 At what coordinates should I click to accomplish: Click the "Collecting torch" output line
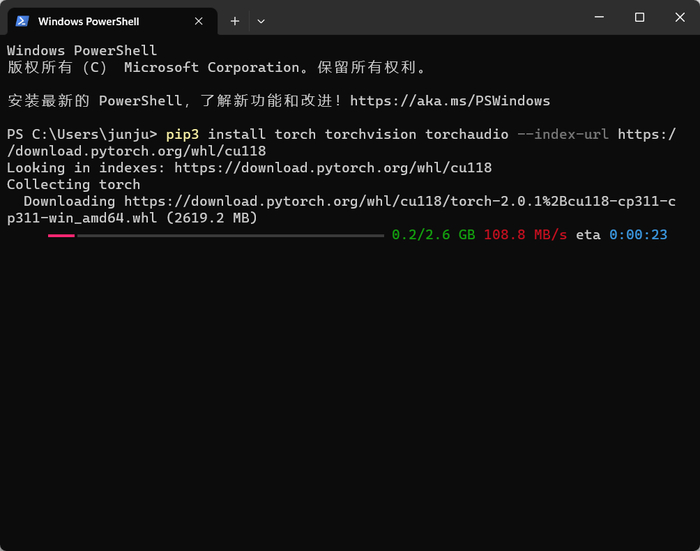point(74,184)
